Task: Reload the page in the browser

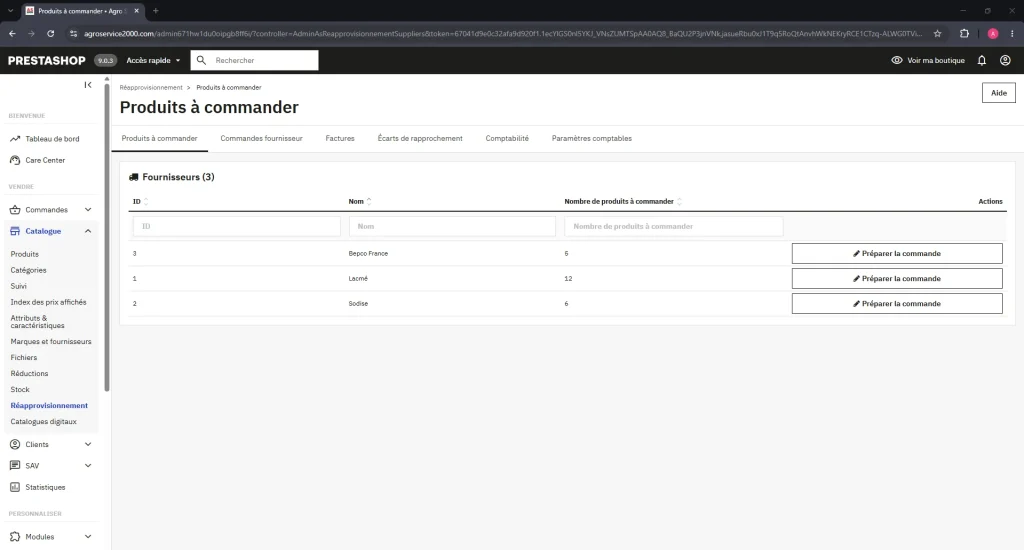Action: point(50,33)
